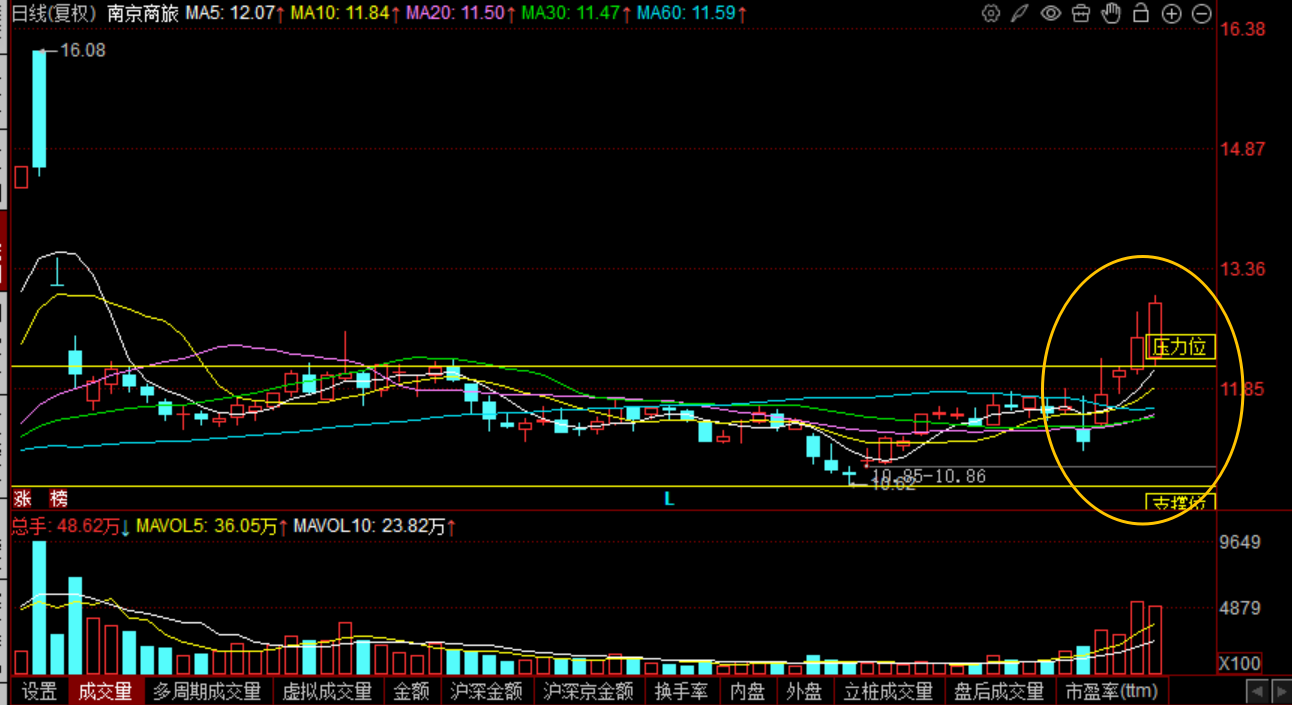Click the 榜 marker on the left

pyautogui.click(x=58, y=498)
